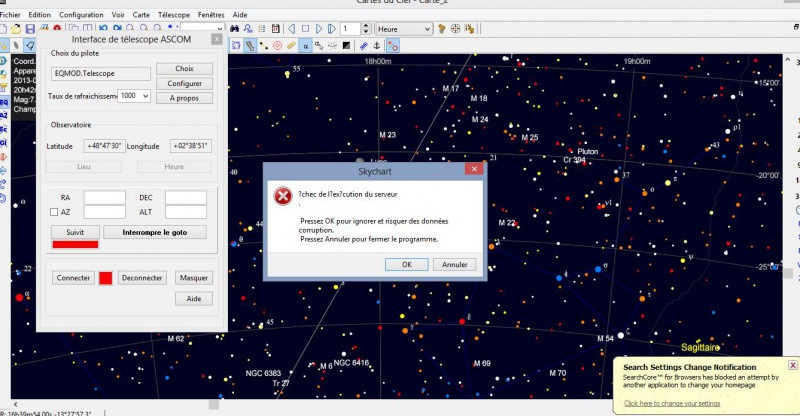Click Annuler in the Skychart dialog
The width and height of the screenshot is (800, 416).
(x=455, y=264)
